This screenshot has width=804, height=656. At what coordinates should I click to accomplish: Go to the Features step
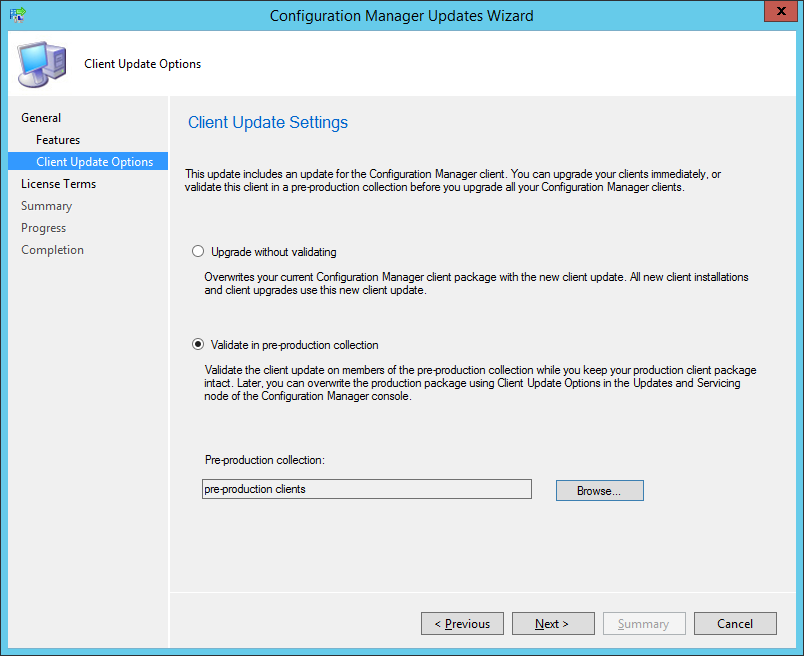58,140
